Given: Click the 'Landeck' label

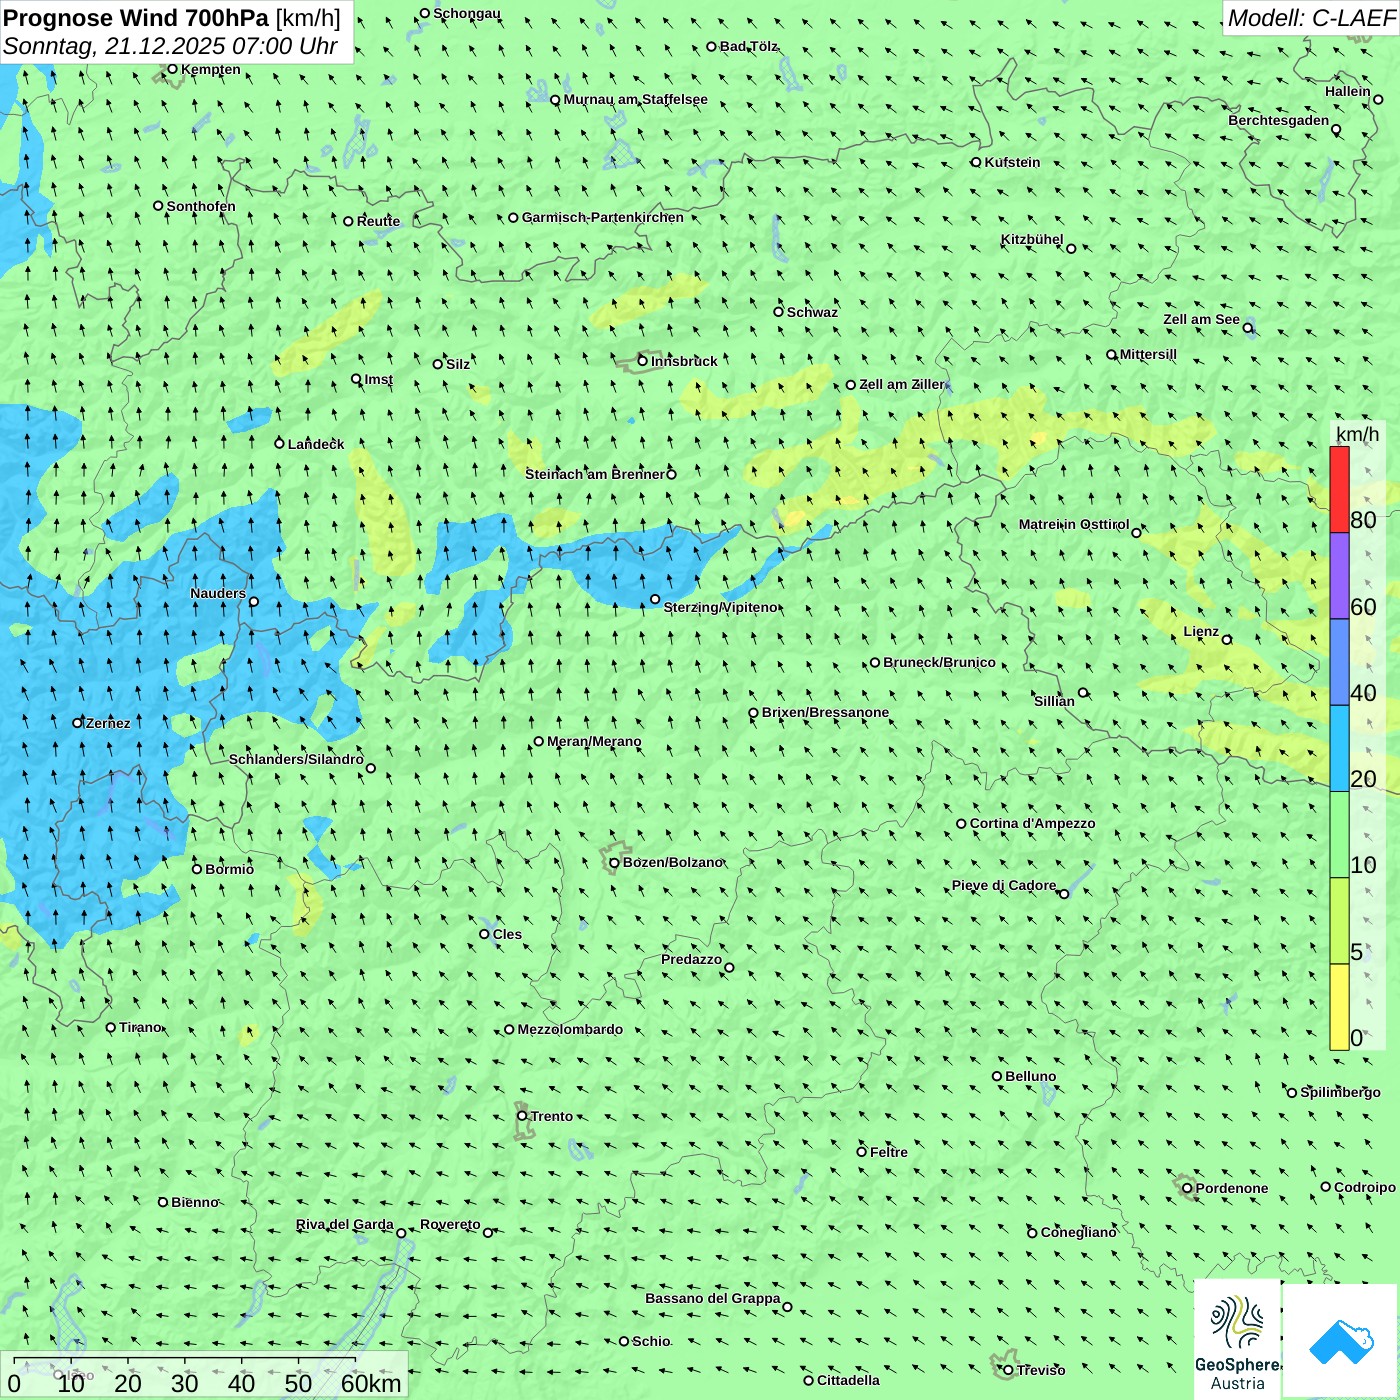Looking at the screenshot, I should click(316, 444).
